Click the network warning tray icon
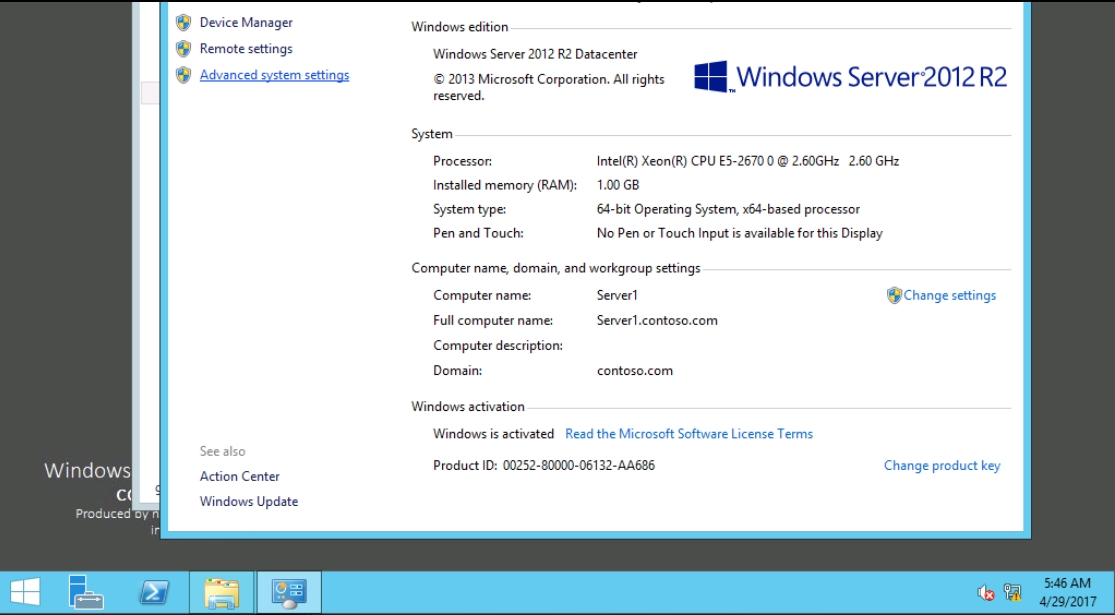 (x=1013, y=592)
